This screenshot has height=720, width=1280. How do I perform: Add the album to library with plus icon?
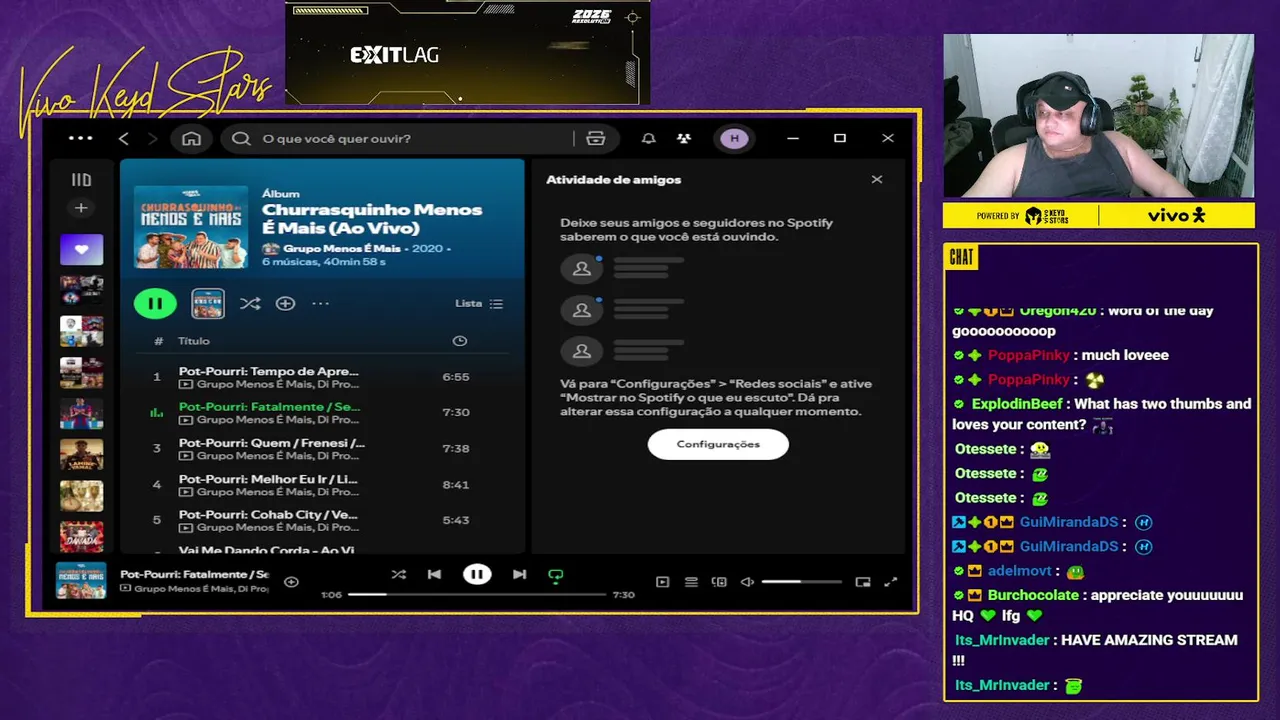pyautogui.click(x=285, y=303)
